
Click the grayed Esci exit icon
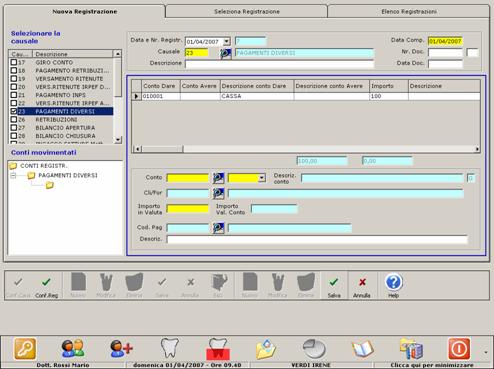[x=219, y=282]
